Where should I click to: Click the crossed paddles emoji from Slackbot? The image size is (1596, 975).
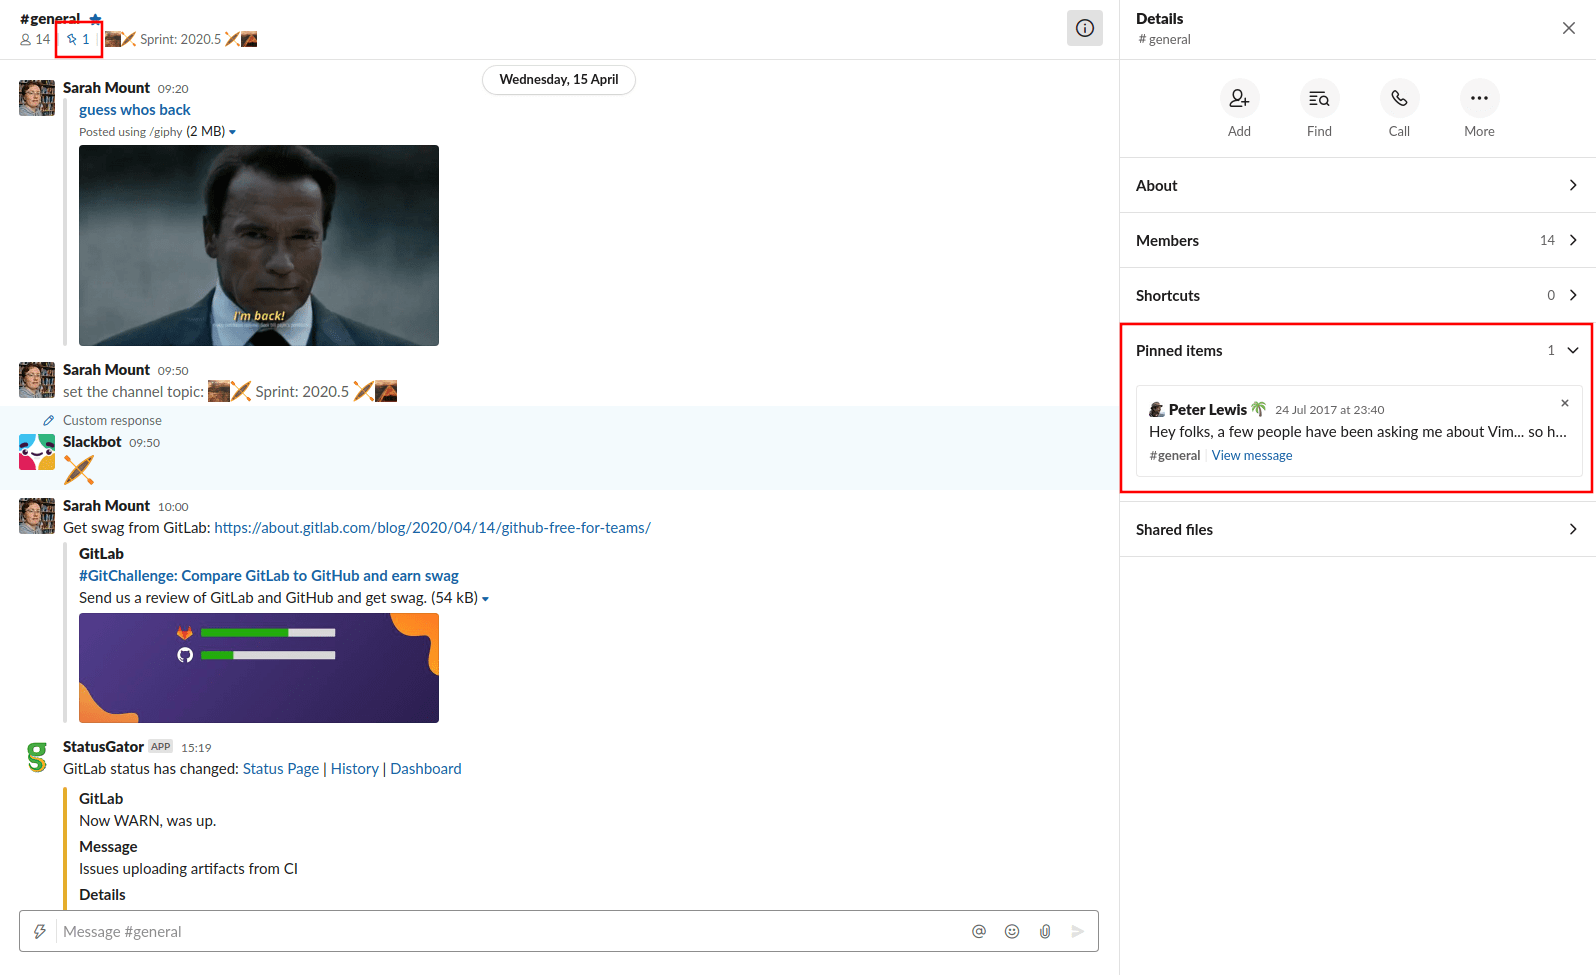79,469
